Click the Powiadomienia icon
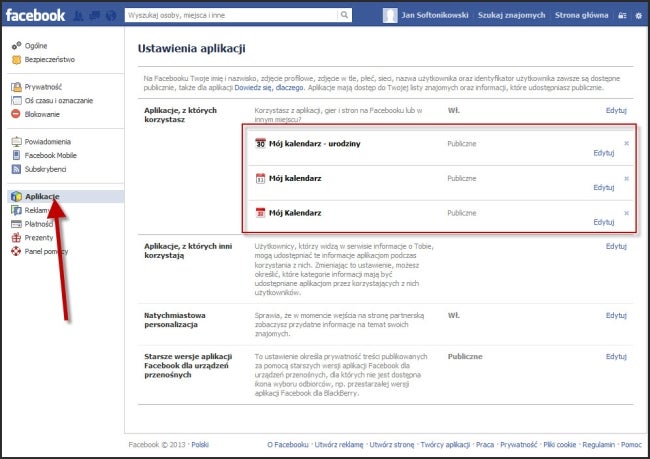Image resolution: width=650 pixels, height=459 pixels. coord(16,142)
